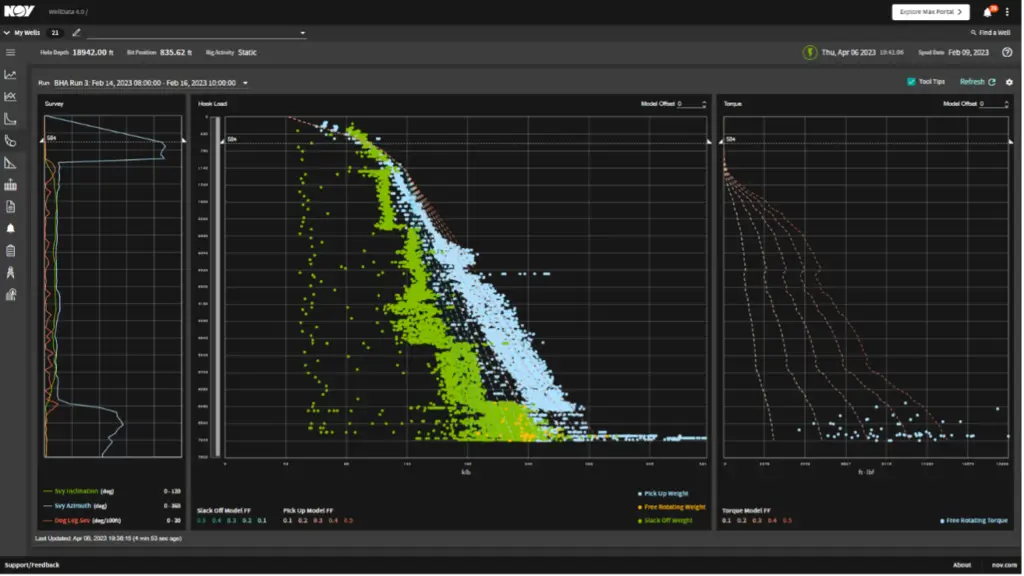Toggle the Free Rotating Weight series in the legend
1024x576 pixels.
[x=672, y=507]
